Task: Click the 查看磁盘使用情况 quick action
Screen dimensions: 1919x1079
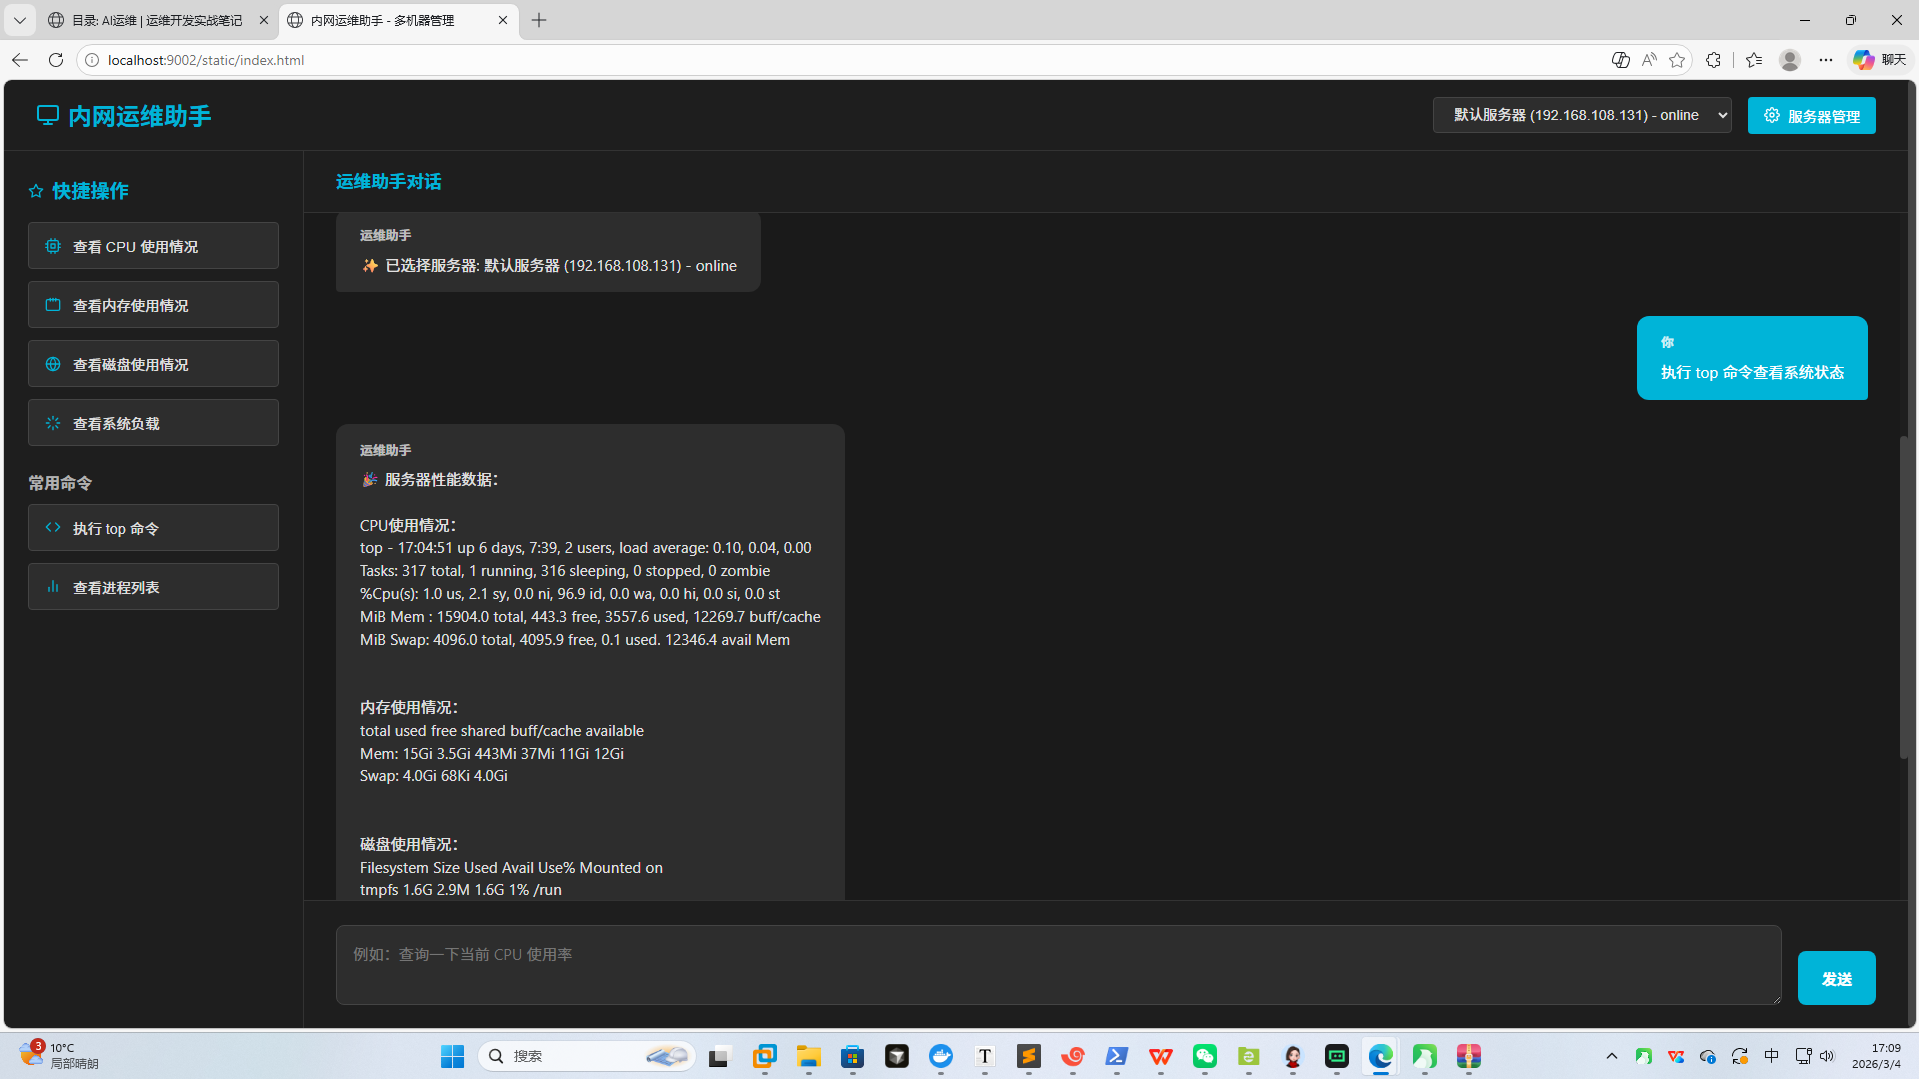Action: pos(153,364)
